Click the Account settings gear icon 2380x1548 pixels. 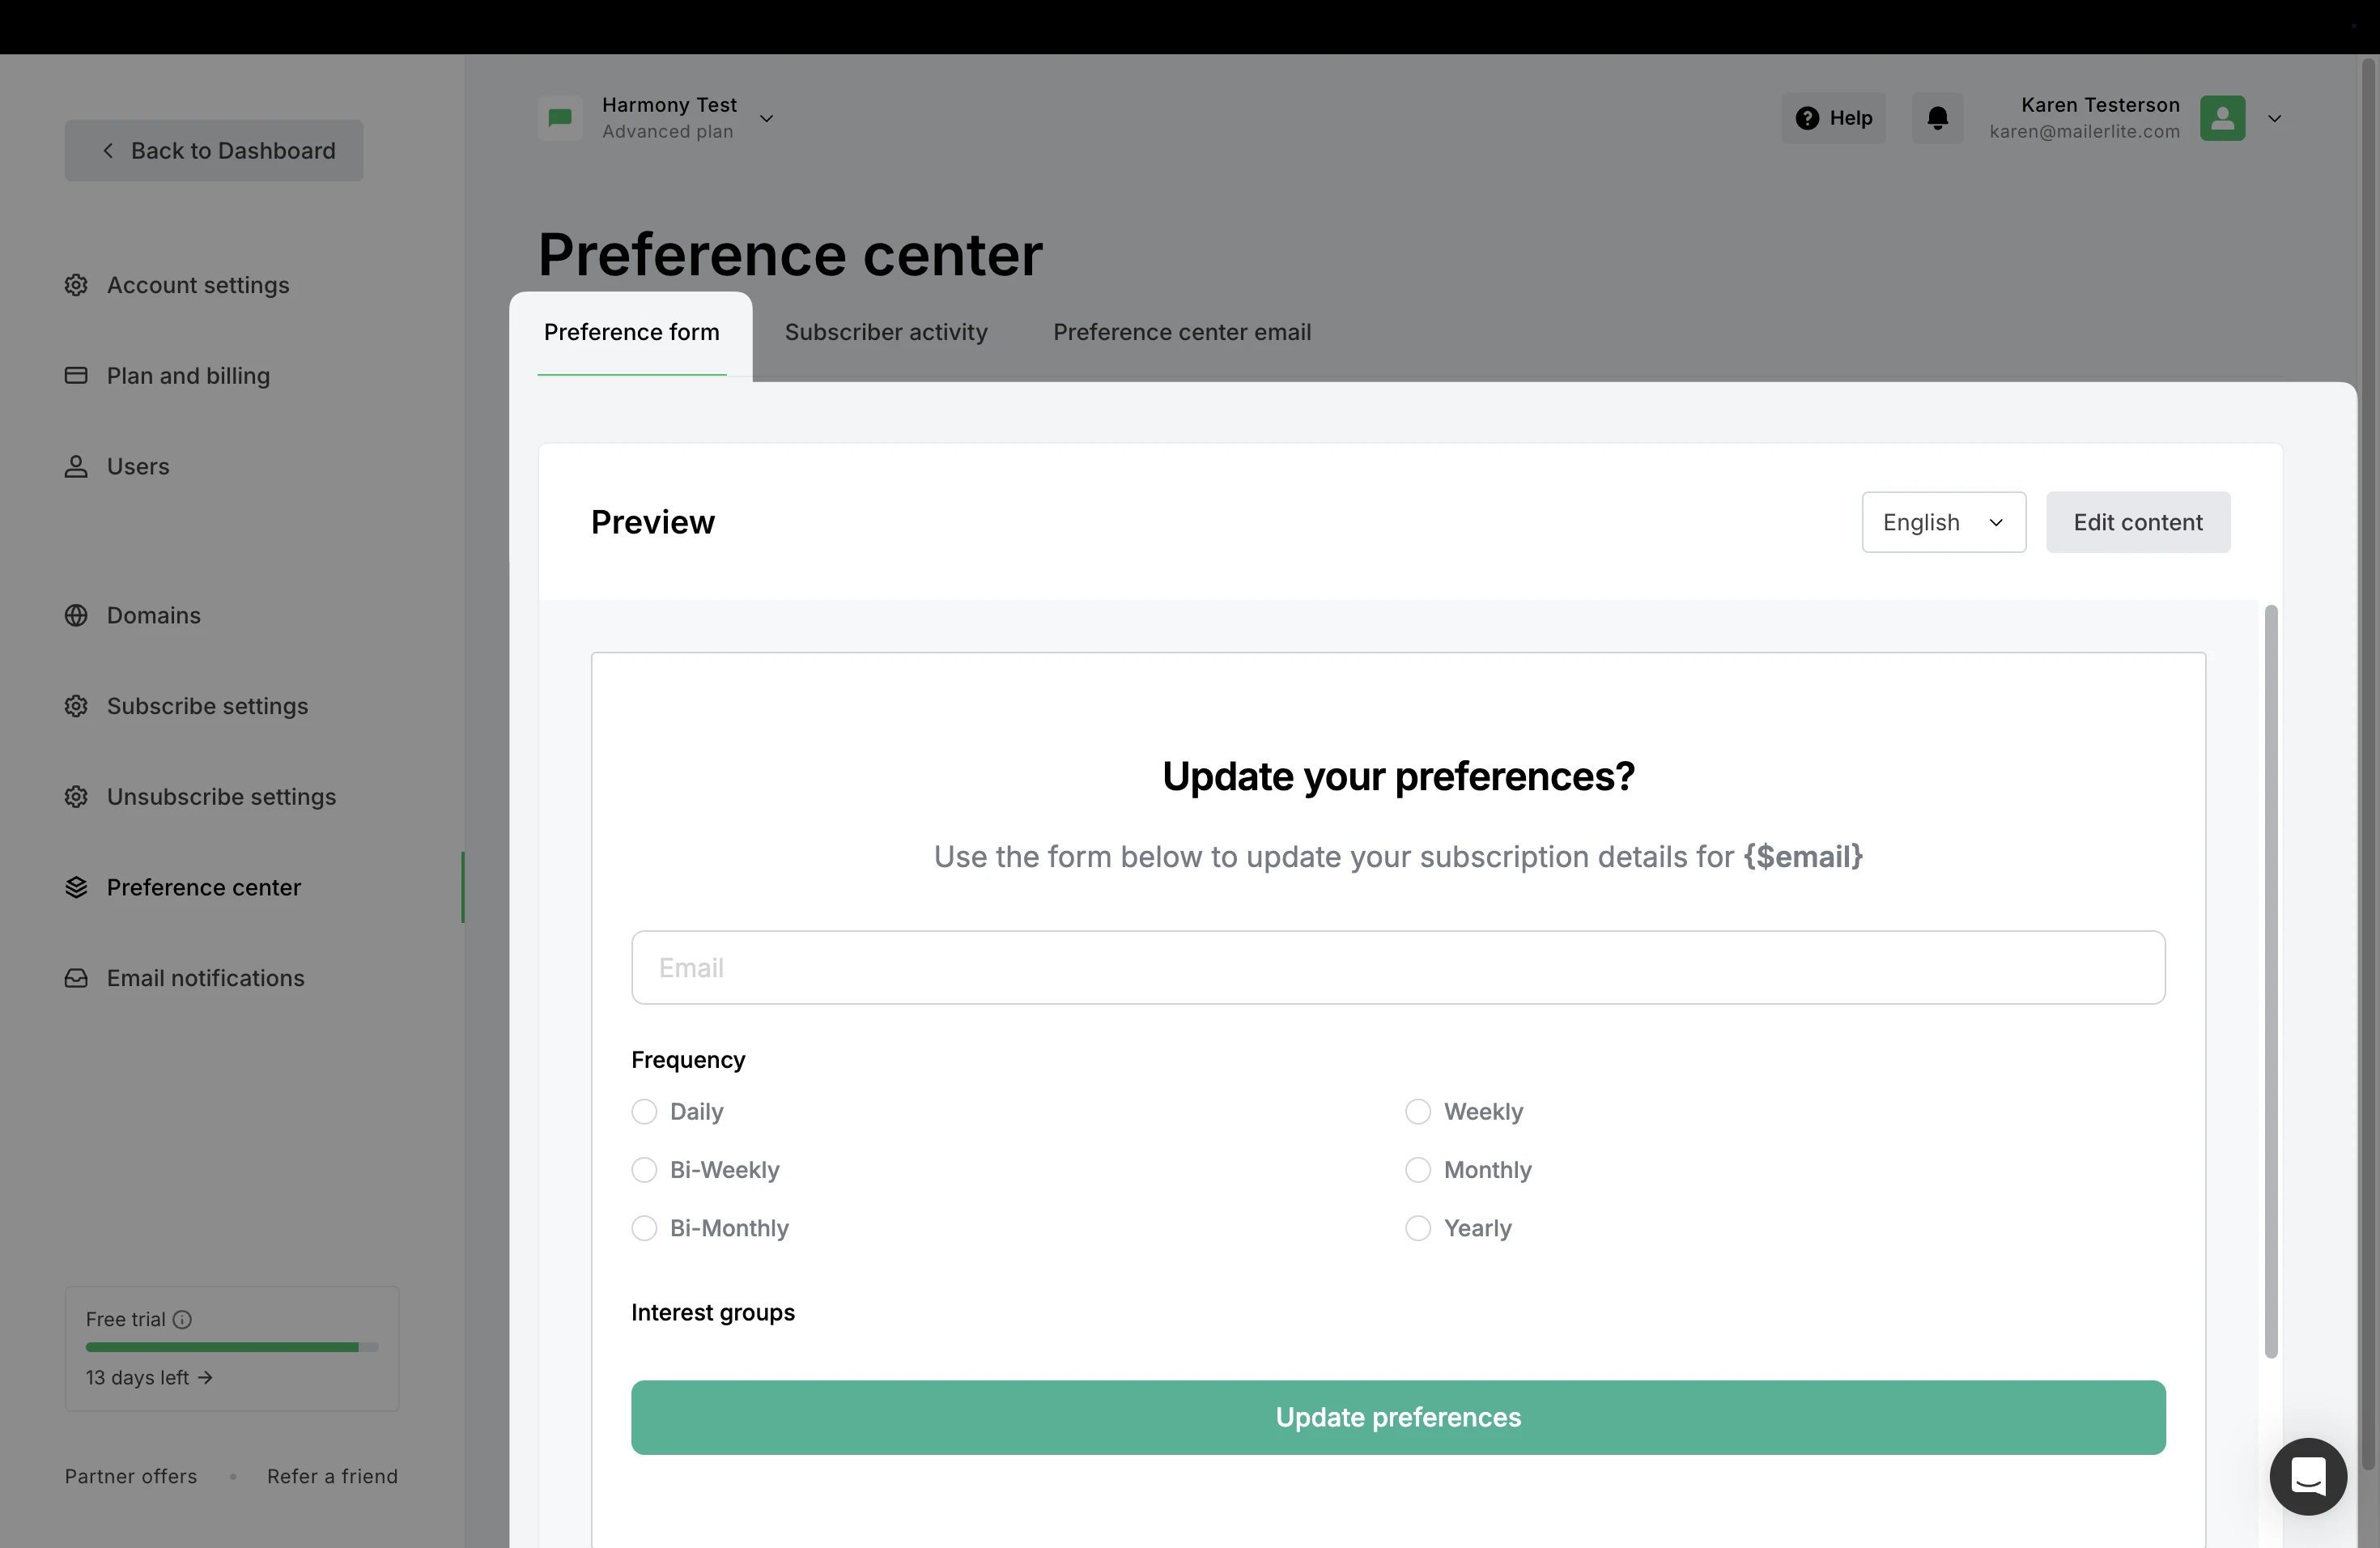pyautogui.click(x=76, y=285)
